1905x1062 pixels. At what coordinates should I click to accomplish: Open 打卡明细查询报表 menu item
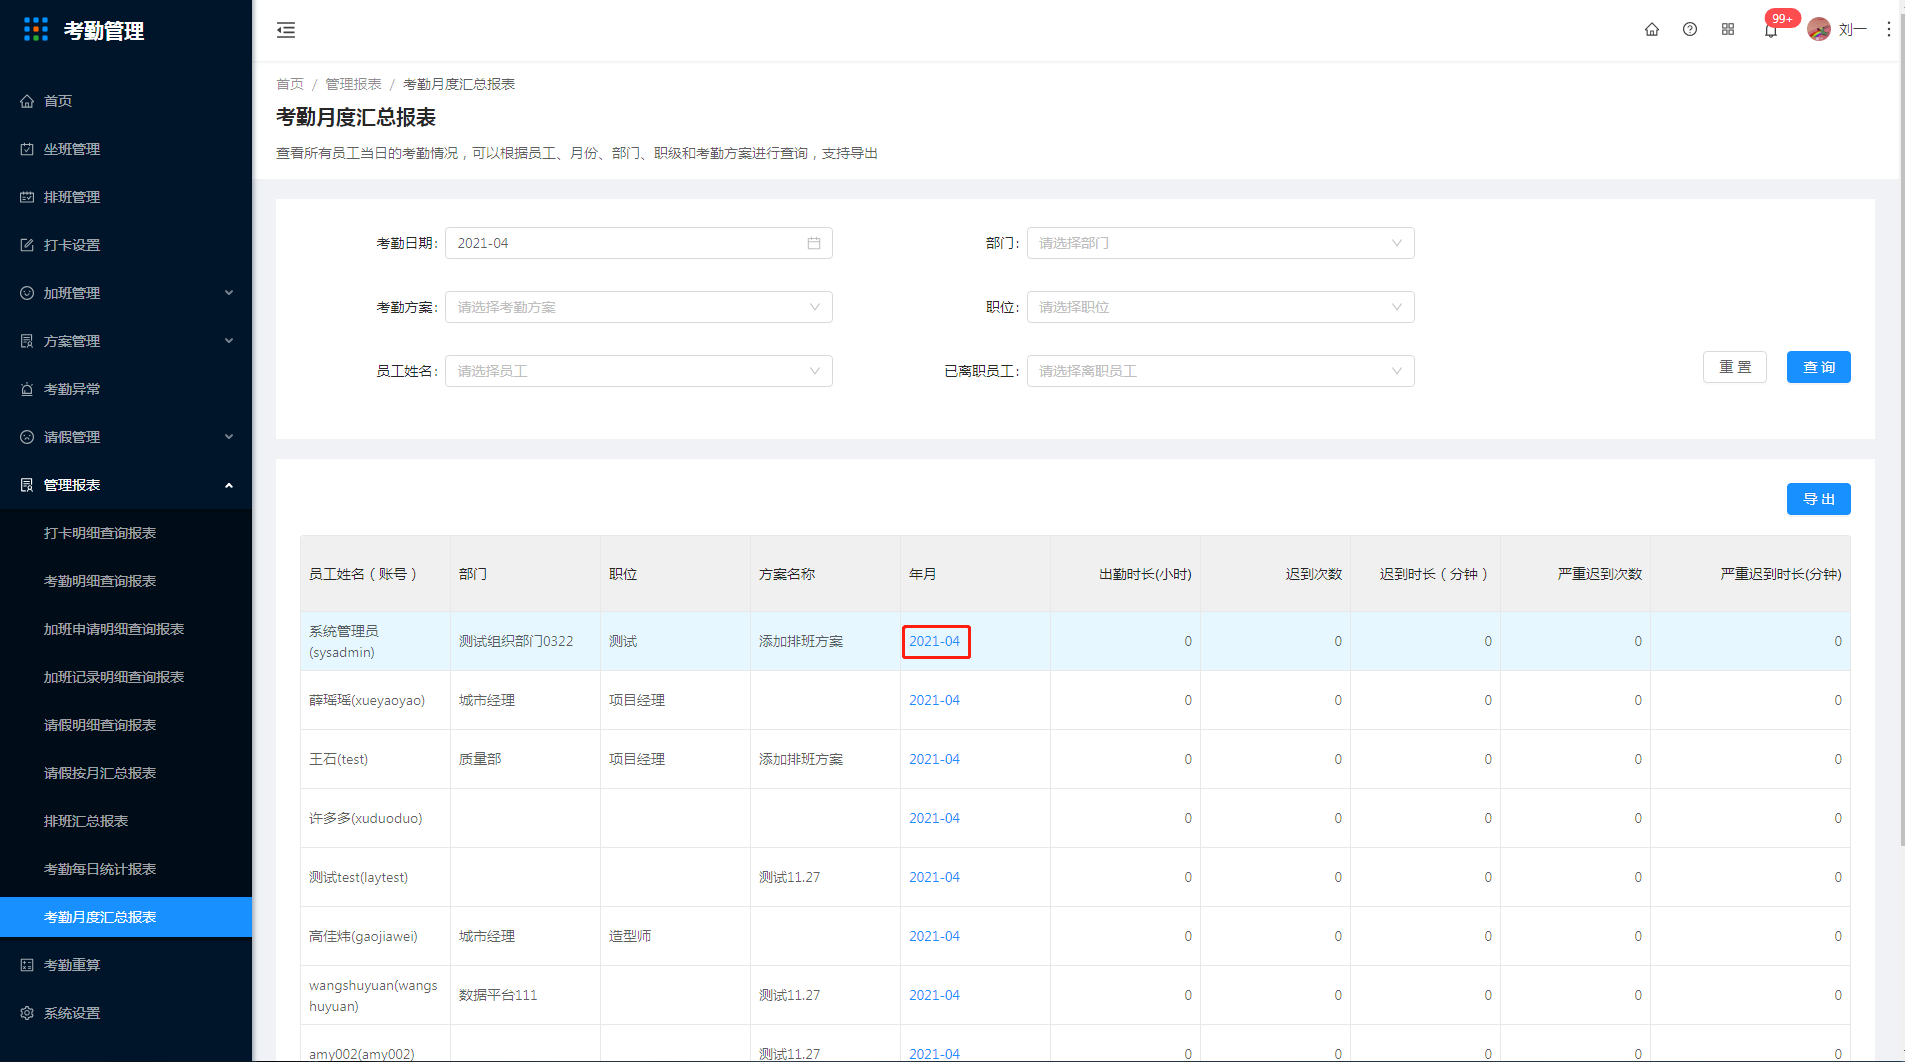click(126, 533)
